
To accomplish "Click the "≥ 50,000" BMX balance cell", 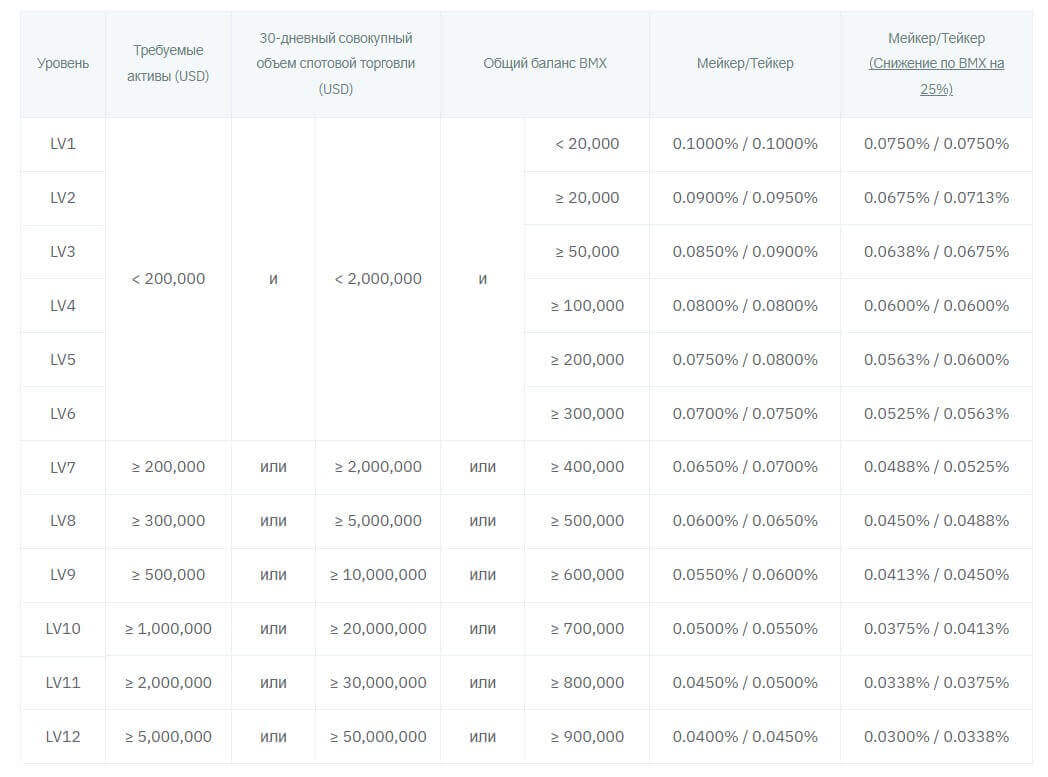I will 587,252.
